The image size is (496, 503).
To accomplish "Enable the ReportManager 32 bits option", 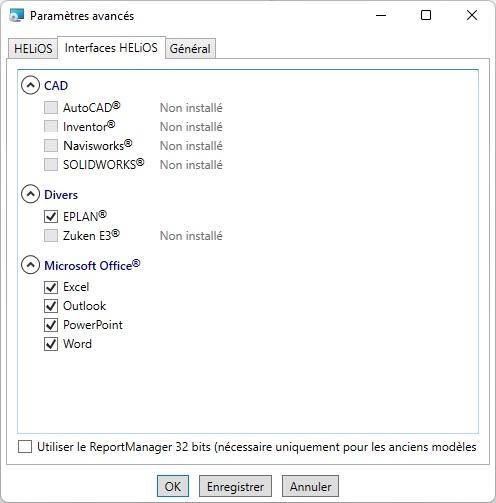I will click(x=25, y=447).
